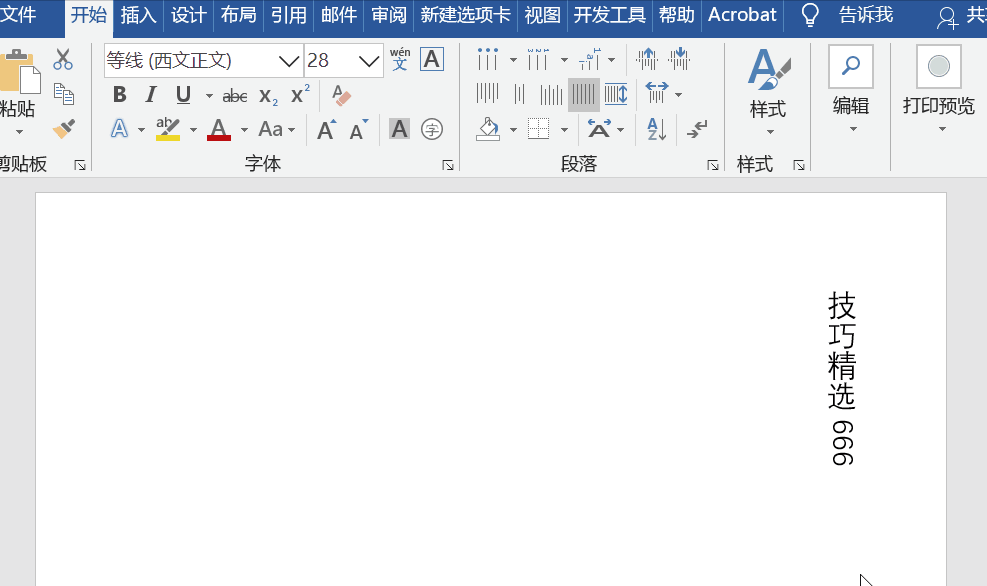This screenshot has height=586, width=987.
Task: Apply paragraph shading paint bucket
Action: [x=488, y=129]
